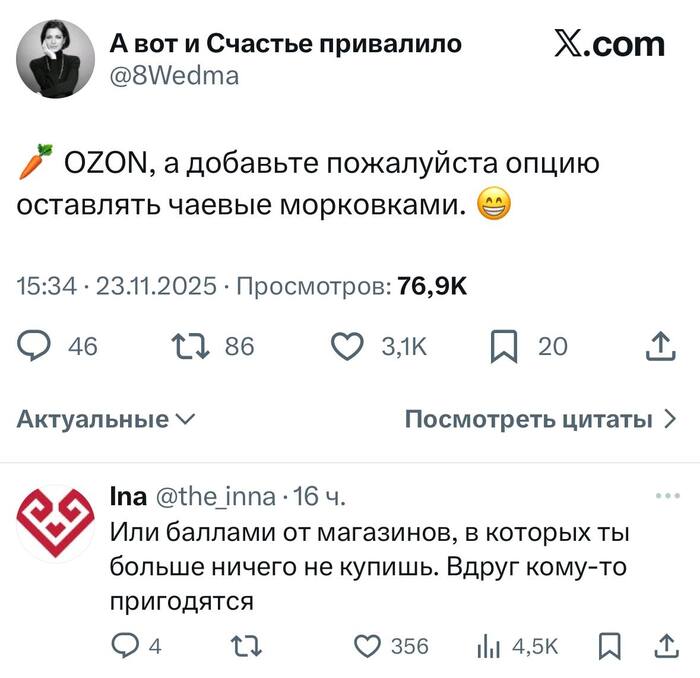
Task: Click the tweet timestamp 15:34 · 23.11.2025
Action: [x=116, y=287]
